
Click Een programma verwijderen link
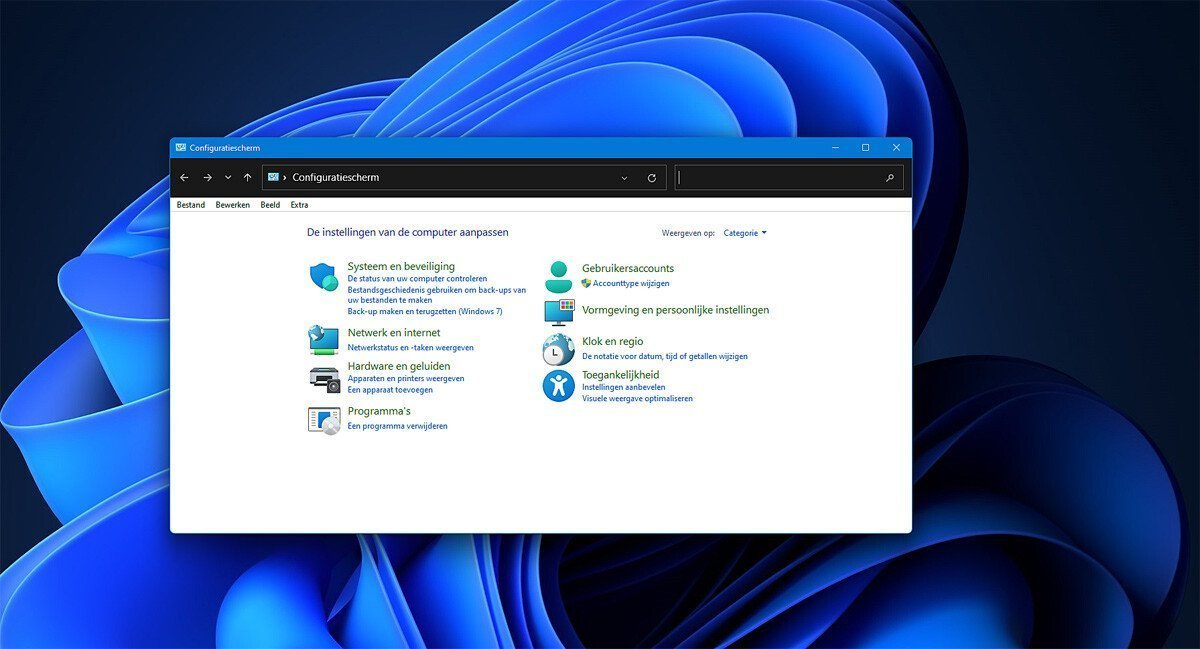tap(397, 426)
